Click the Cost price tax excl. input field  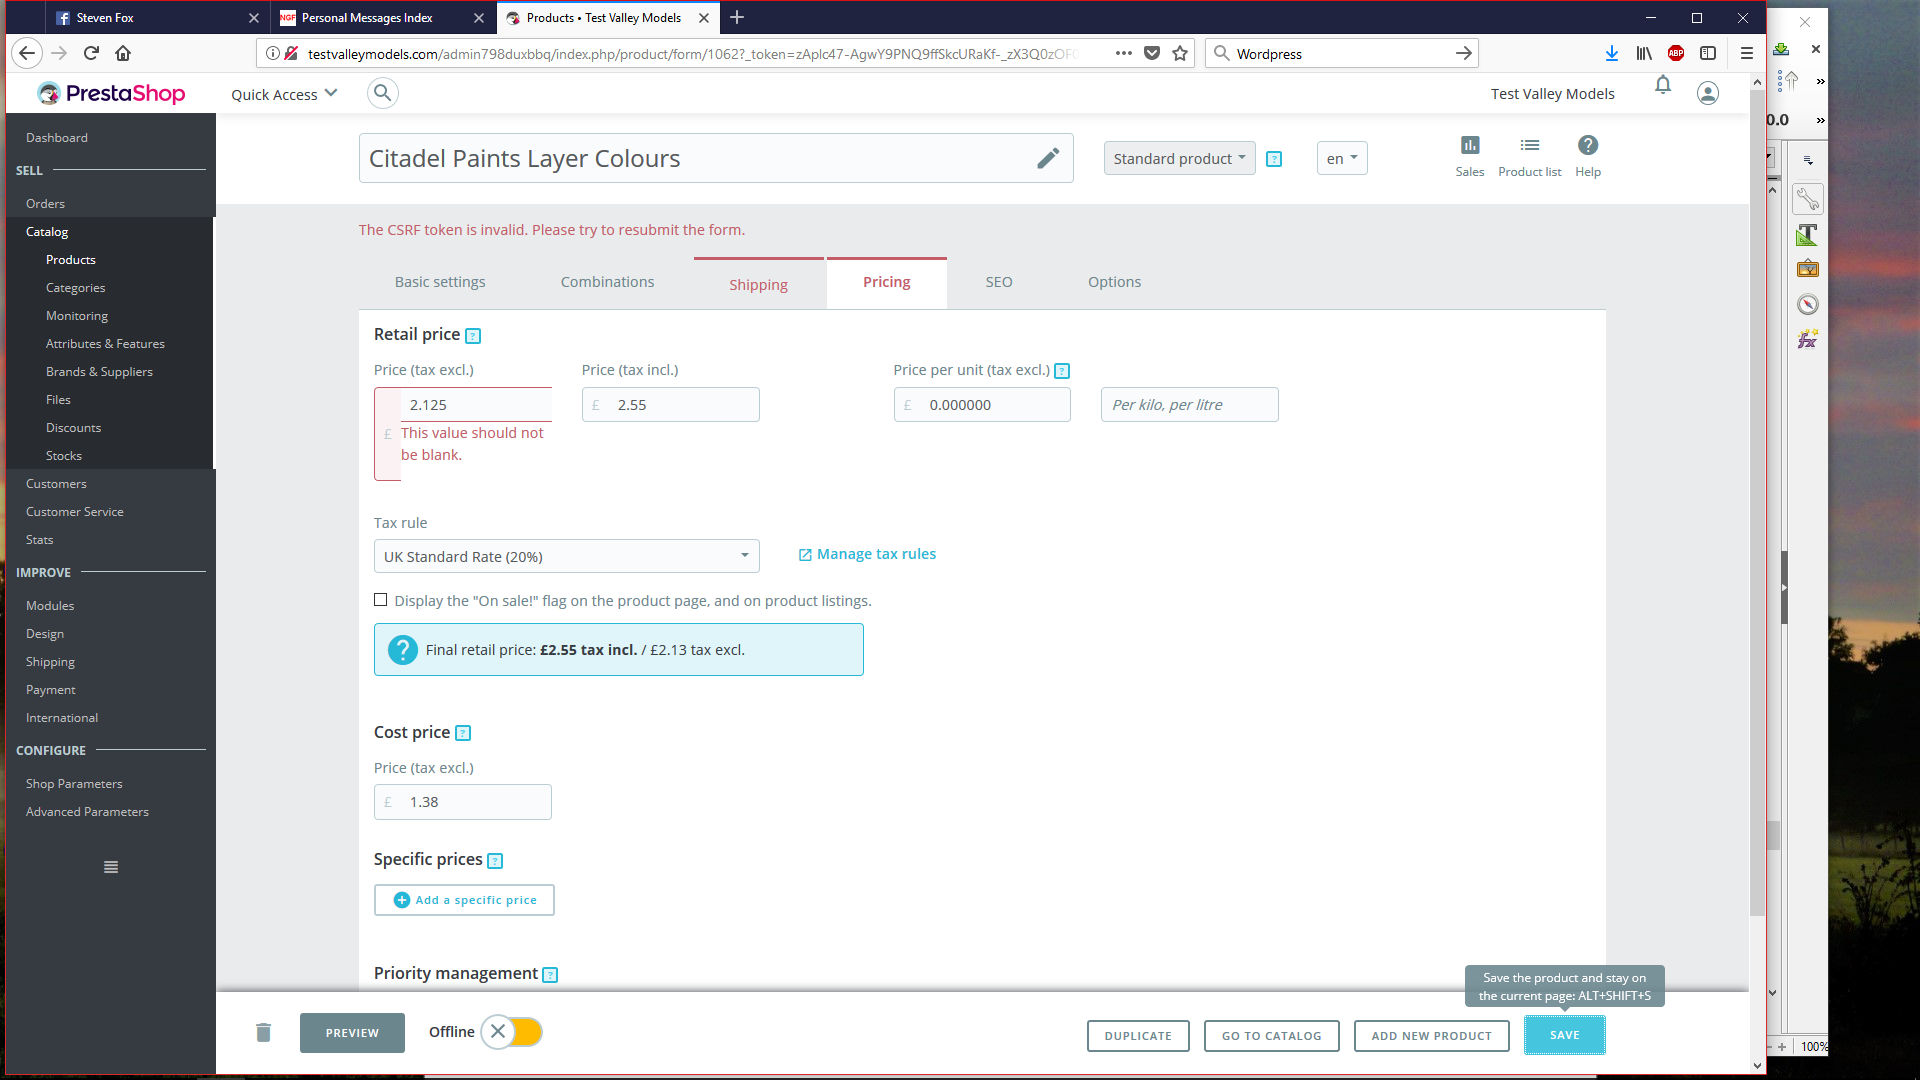(474, 803)
